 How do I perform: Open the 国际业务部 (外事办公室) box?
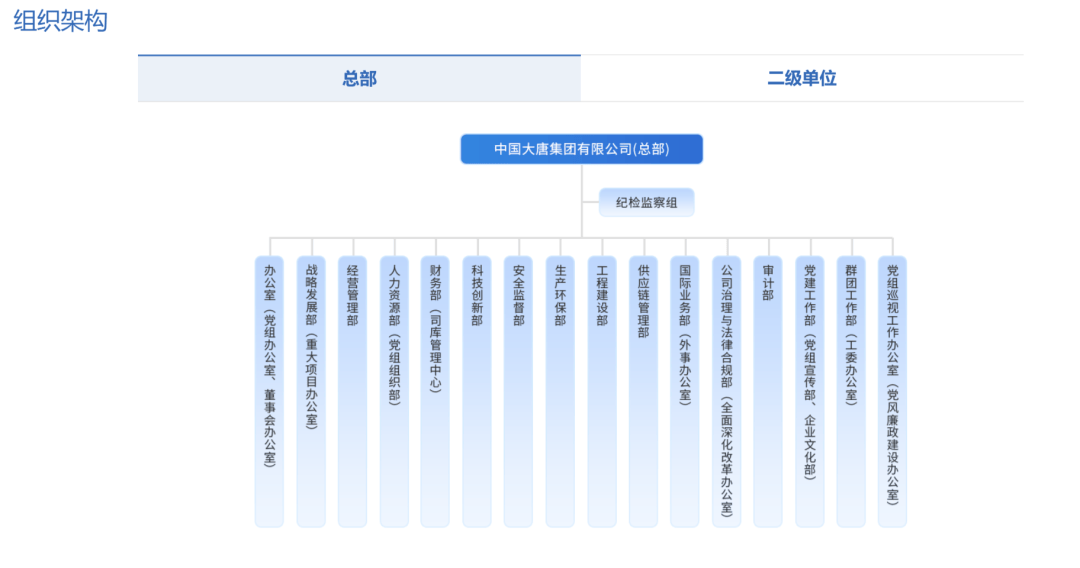pos(685,392)
